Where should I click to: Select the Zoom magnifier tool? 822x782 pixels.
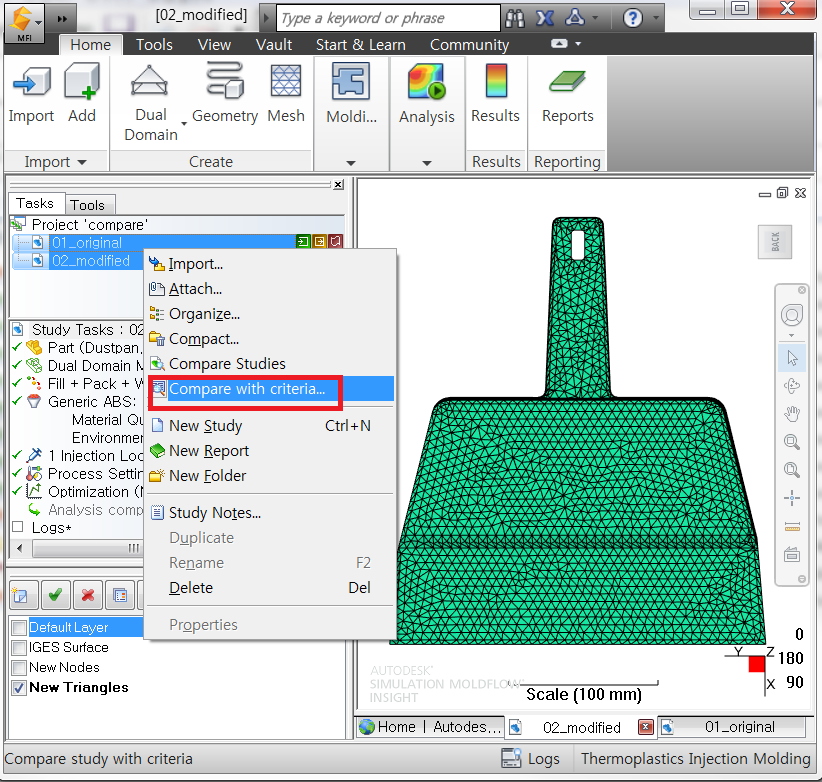pos(792,442)
